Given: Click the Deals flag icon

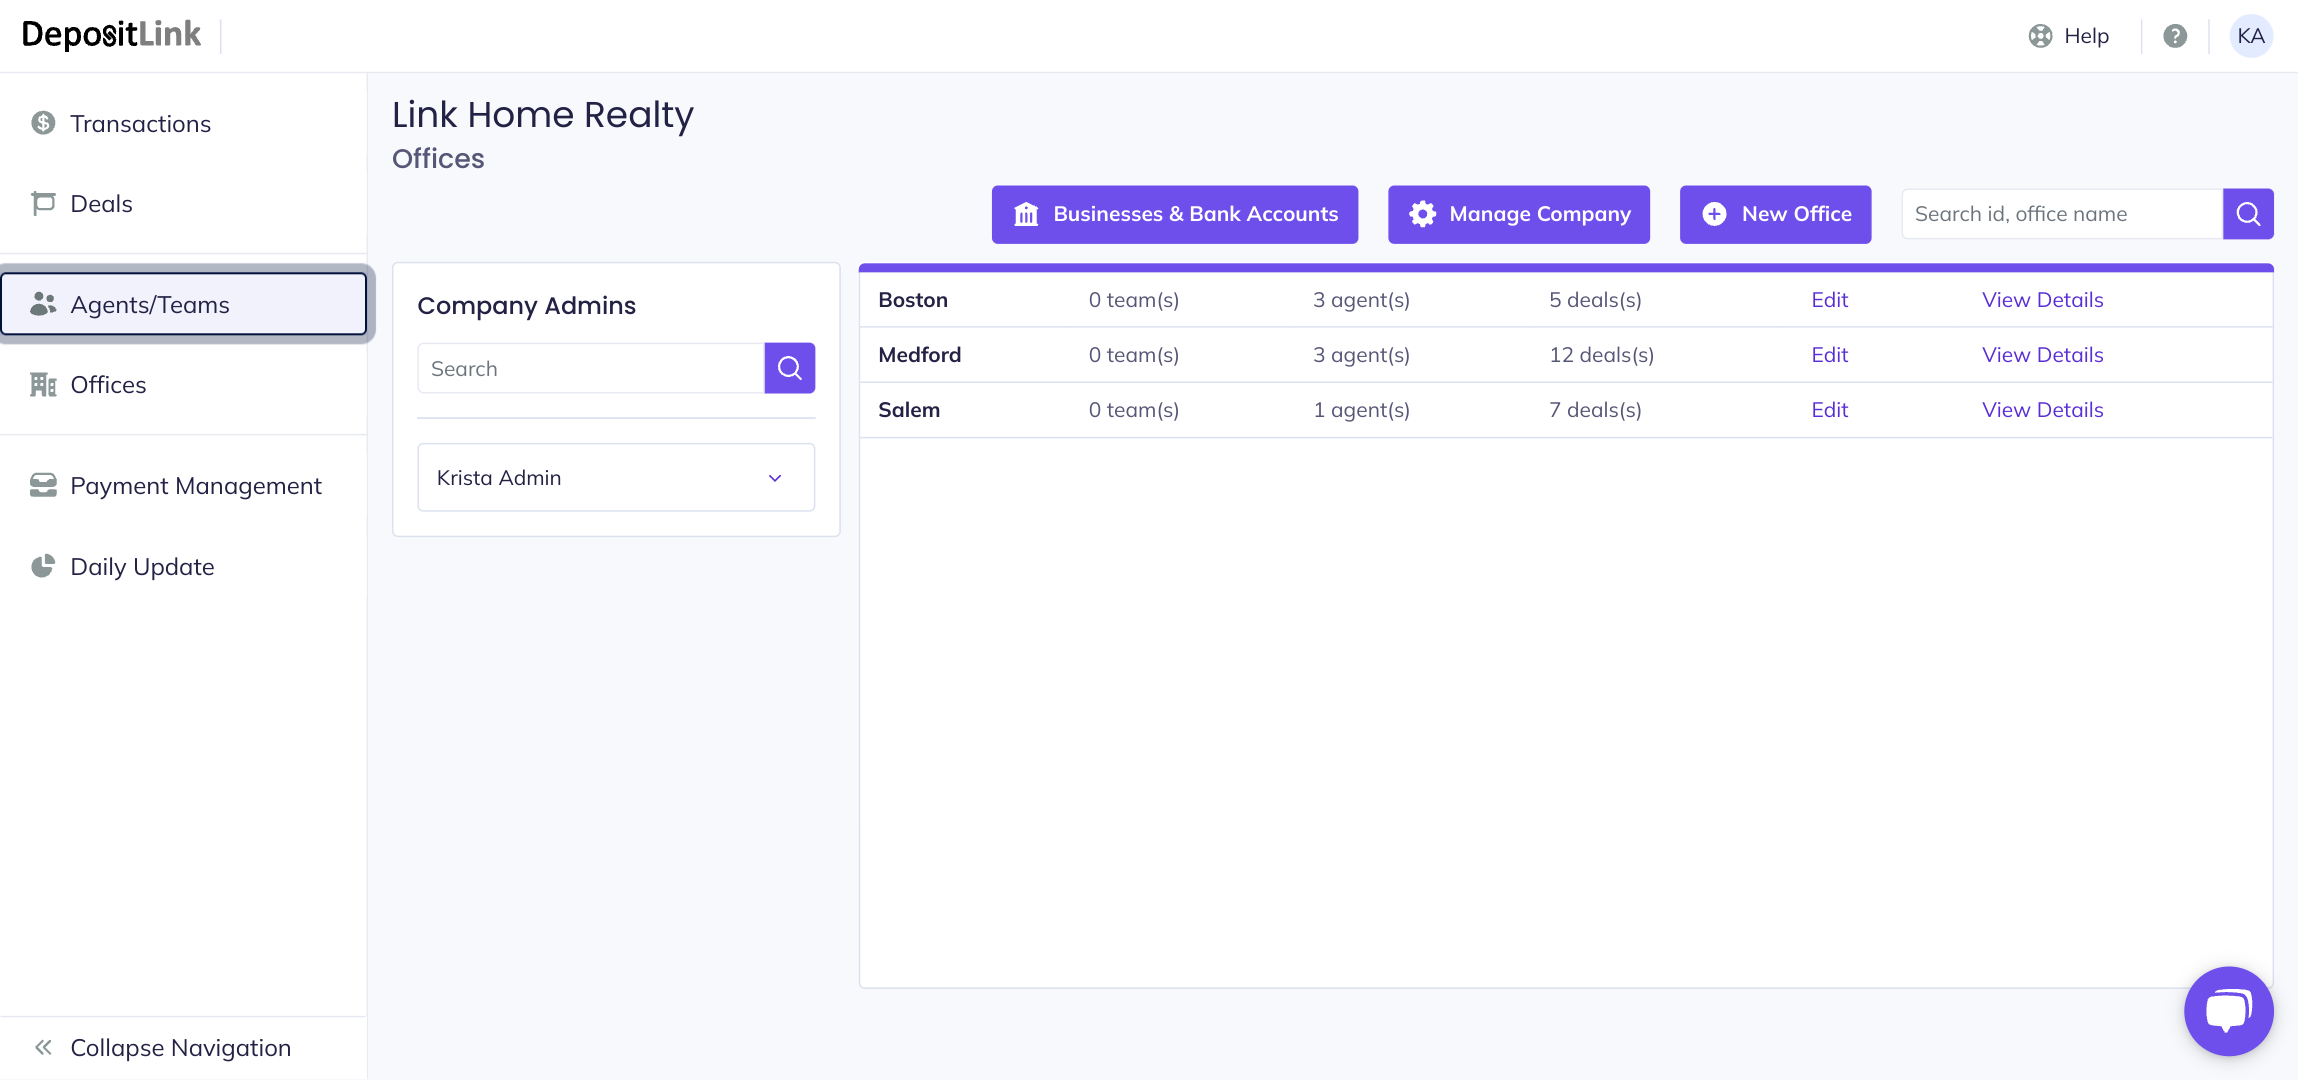Looking at the screenshot, I should [x=43, y=204].
